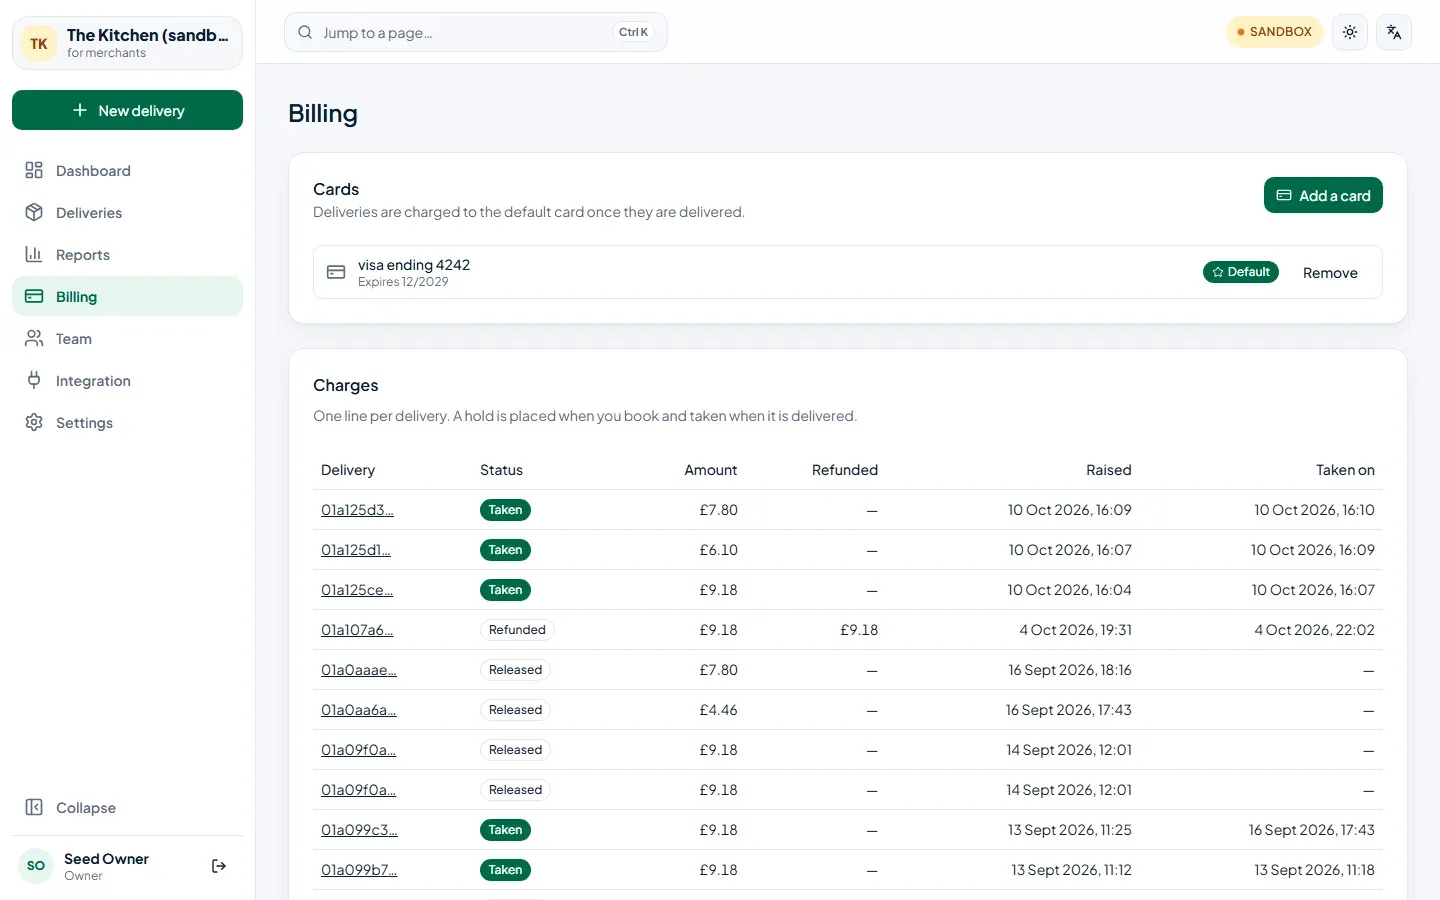Open delivery 01a099b7 link
The height and width of the screenshot is (900, 1440).
click(359, 870)
